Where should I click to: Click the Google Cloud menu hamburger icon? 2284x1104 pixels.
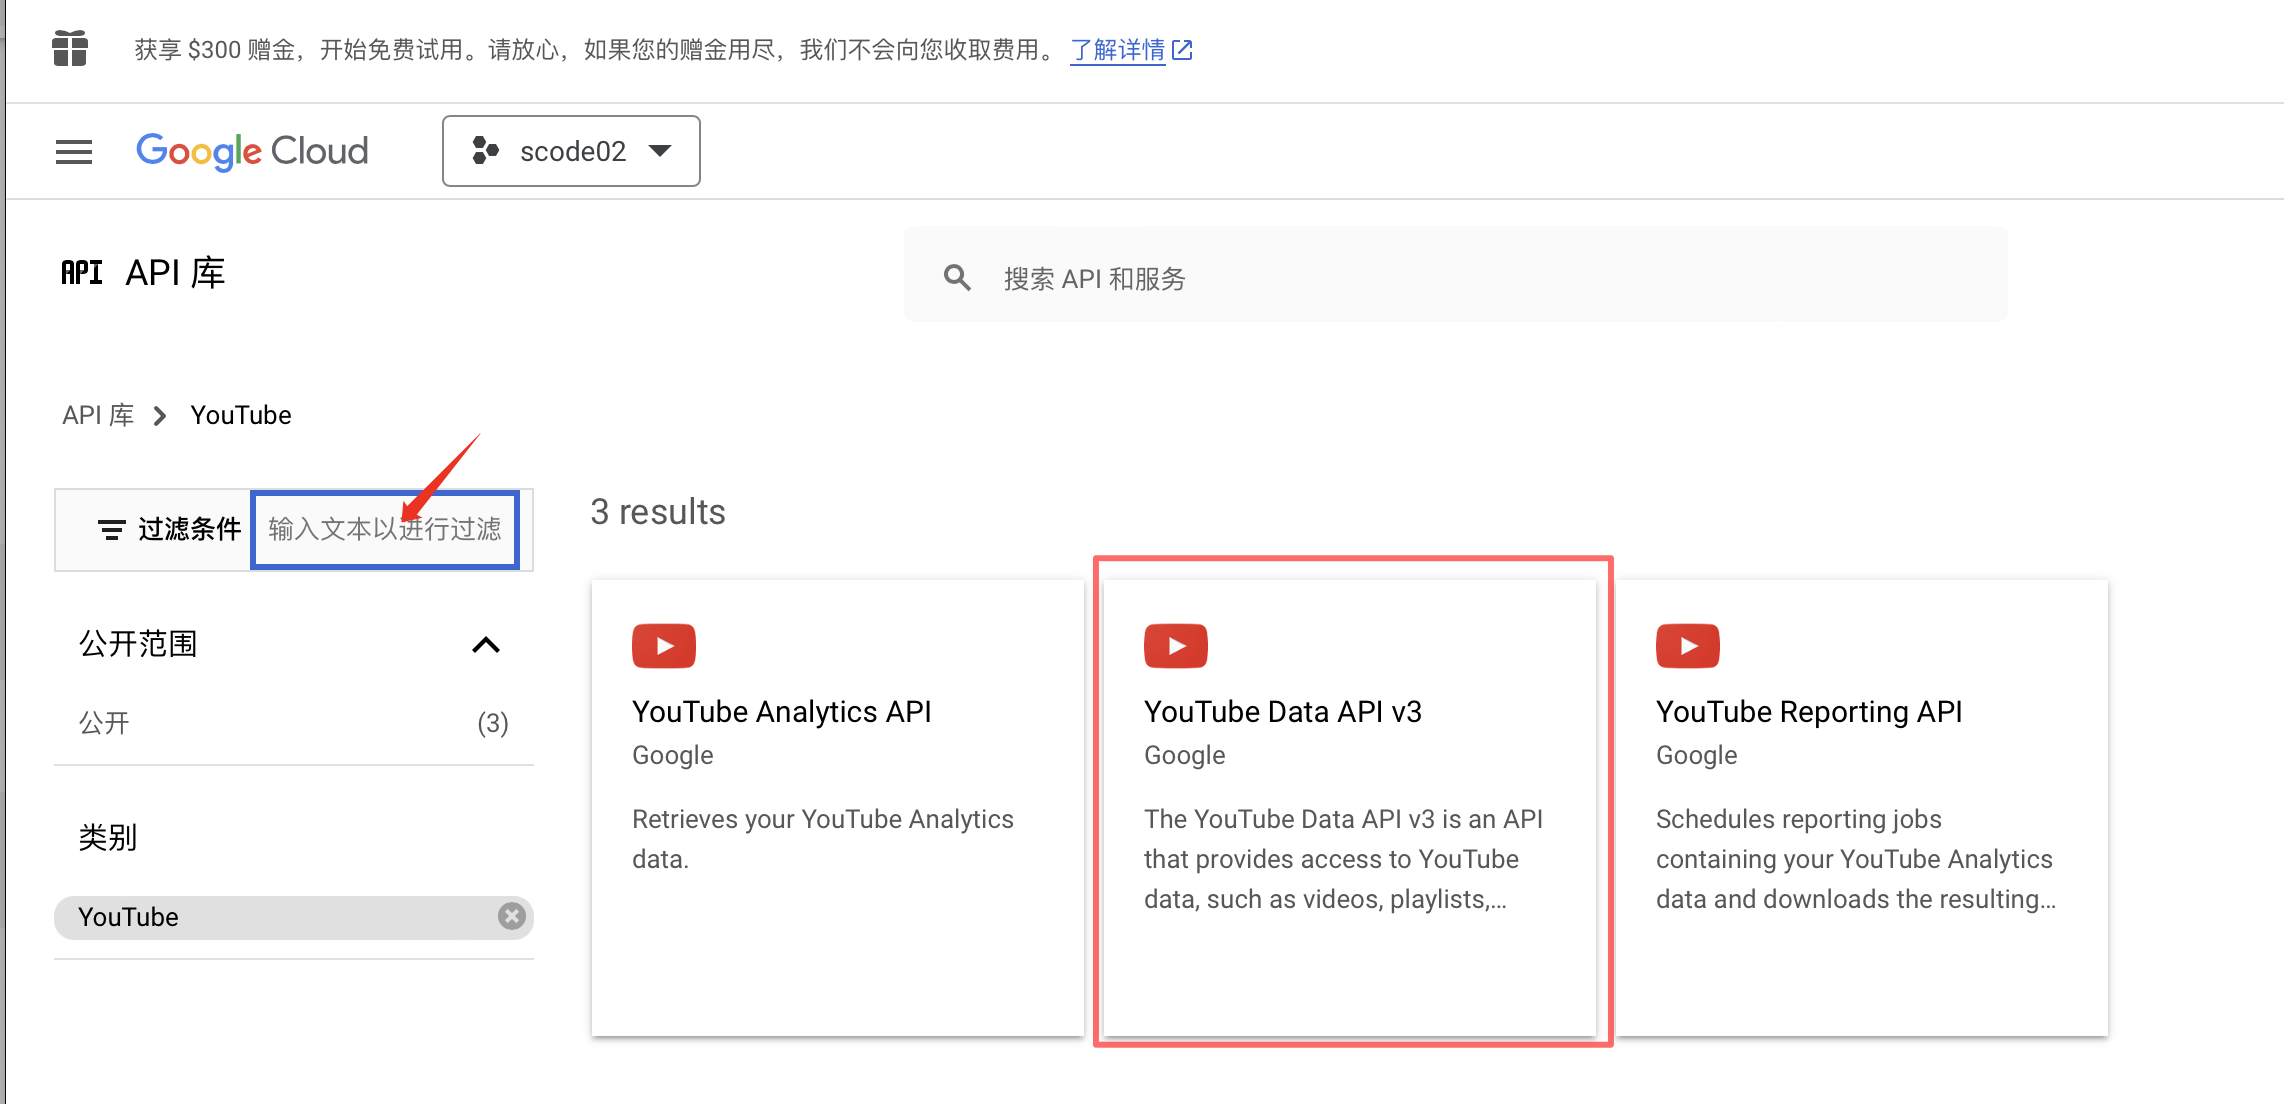pyautogui.click(x=71, y=151)
